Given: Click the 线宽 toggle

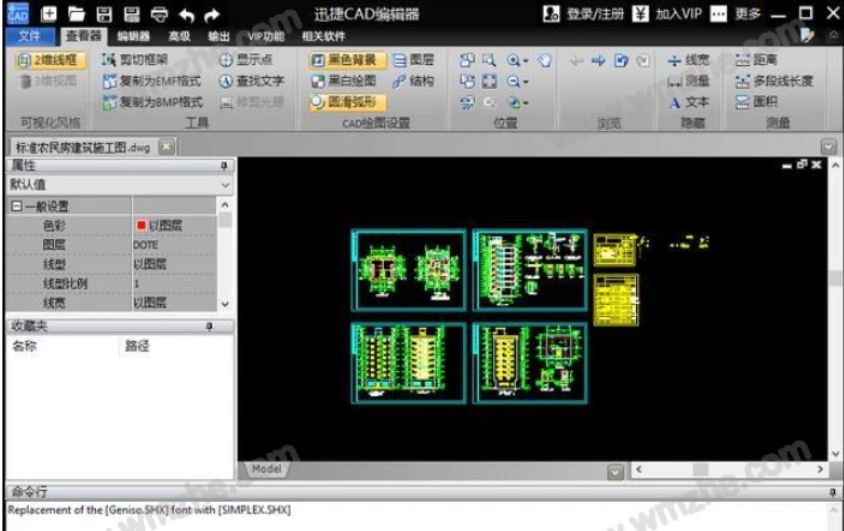Looking at the screenshot, I should (688, 60).
